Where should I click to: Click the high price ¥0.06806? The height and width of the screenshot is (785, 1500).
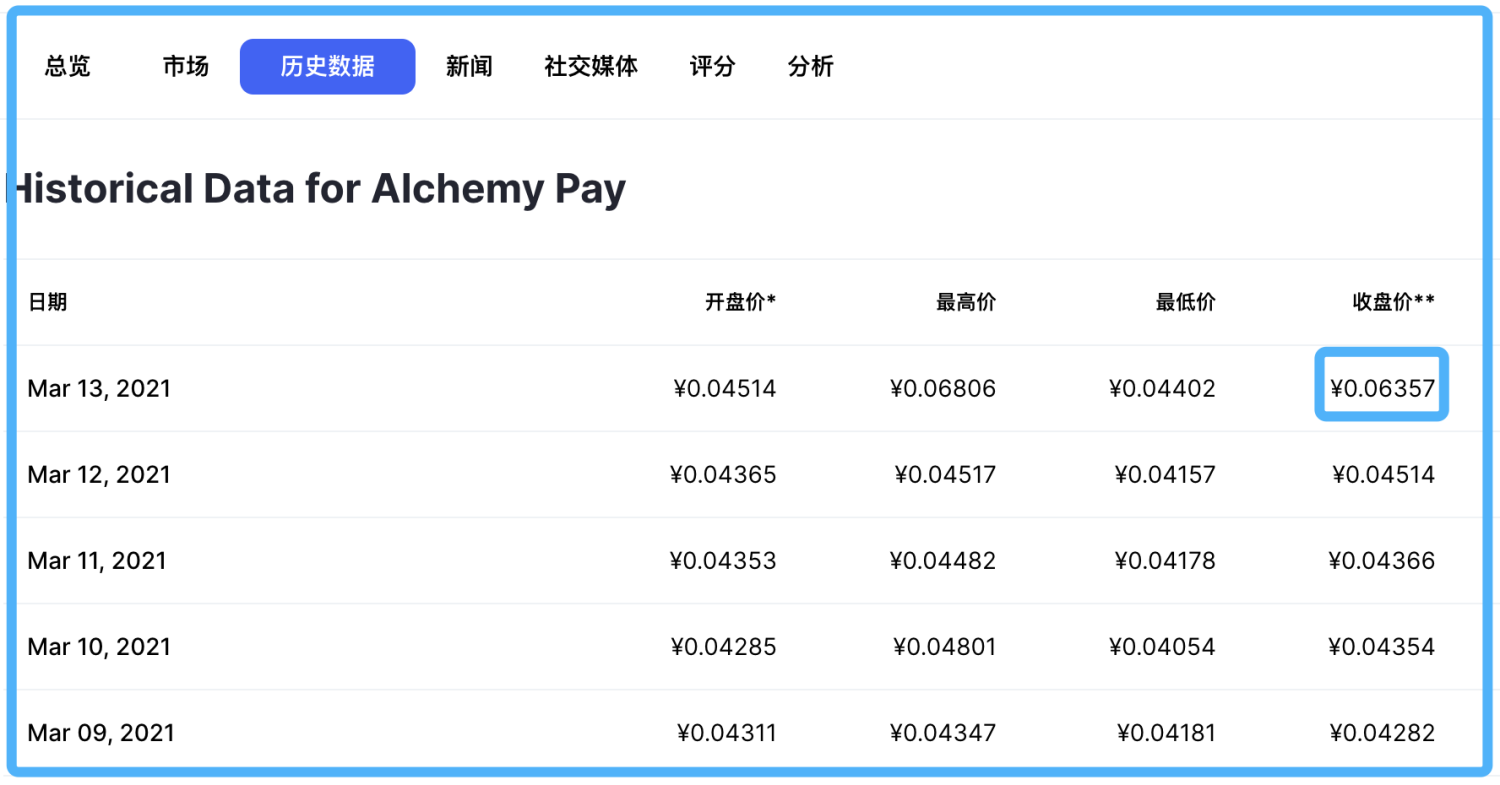(x=943, y=389)
